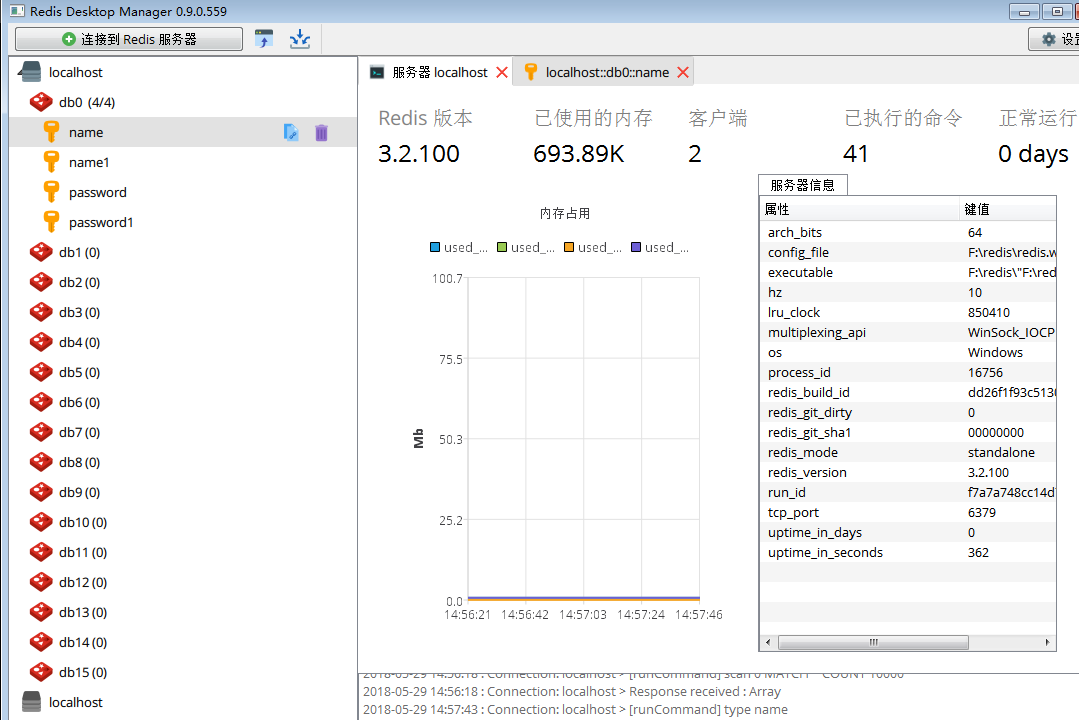
Task: Click the key value column header
Action: click(x=1007, y=209)
